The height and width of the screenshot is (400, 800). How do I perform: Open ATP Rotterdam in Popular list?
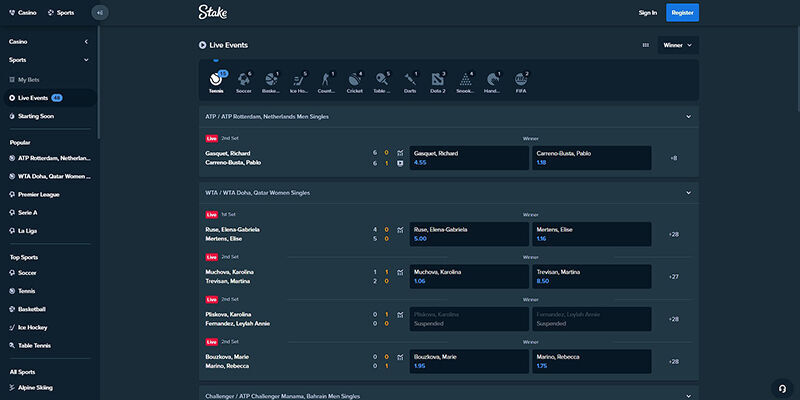[49, 158]
